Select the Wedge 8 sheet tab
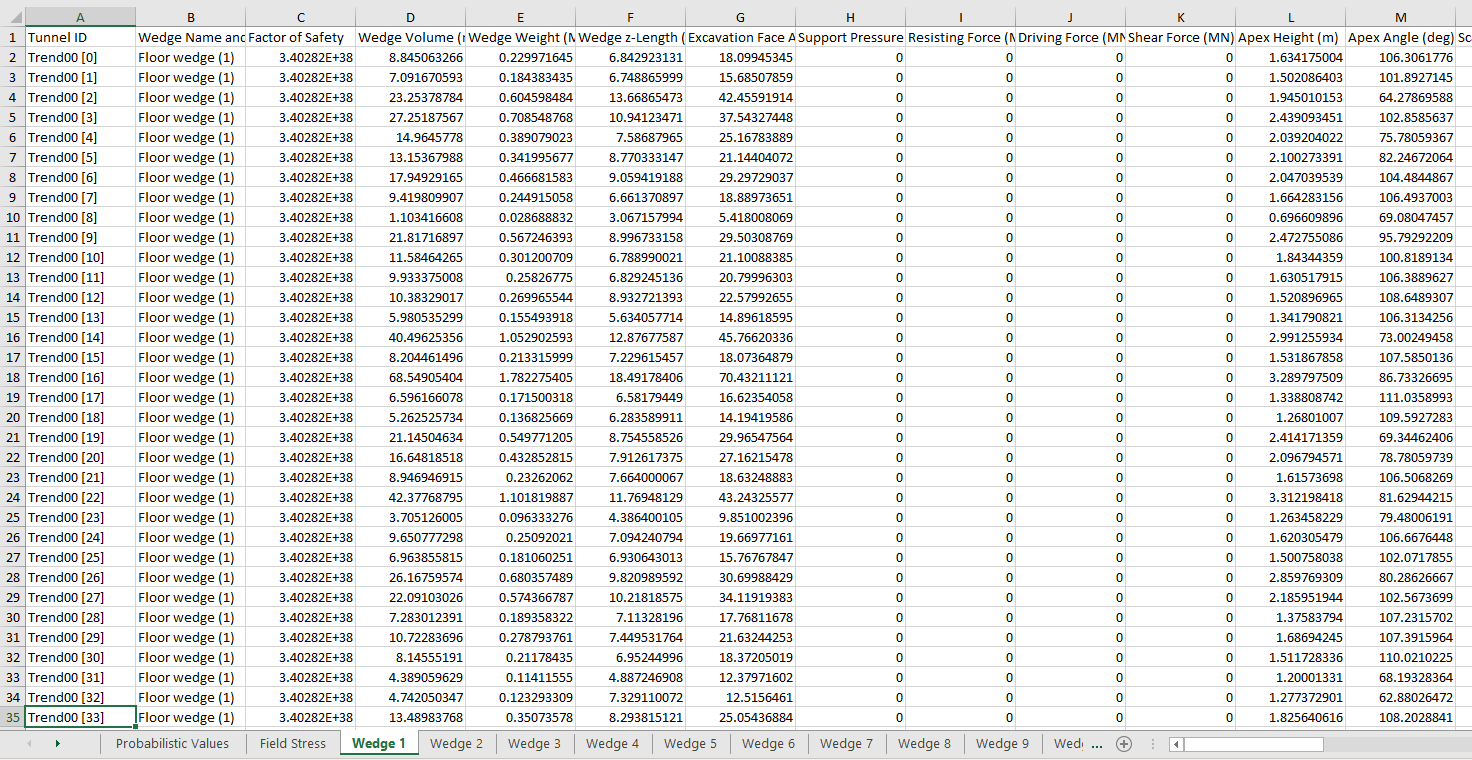Image resolution: width=1472 pixels, height=760 pixels. [924, 743]
